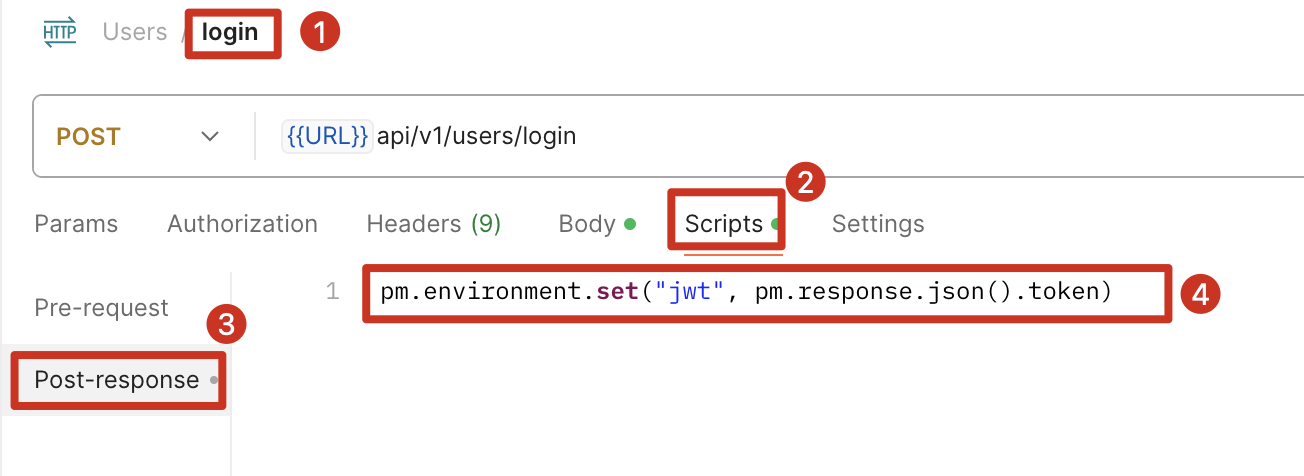Click the api/v1/users/login URL text
This screenshot has height=476, width=1304.
coord(477,136)
